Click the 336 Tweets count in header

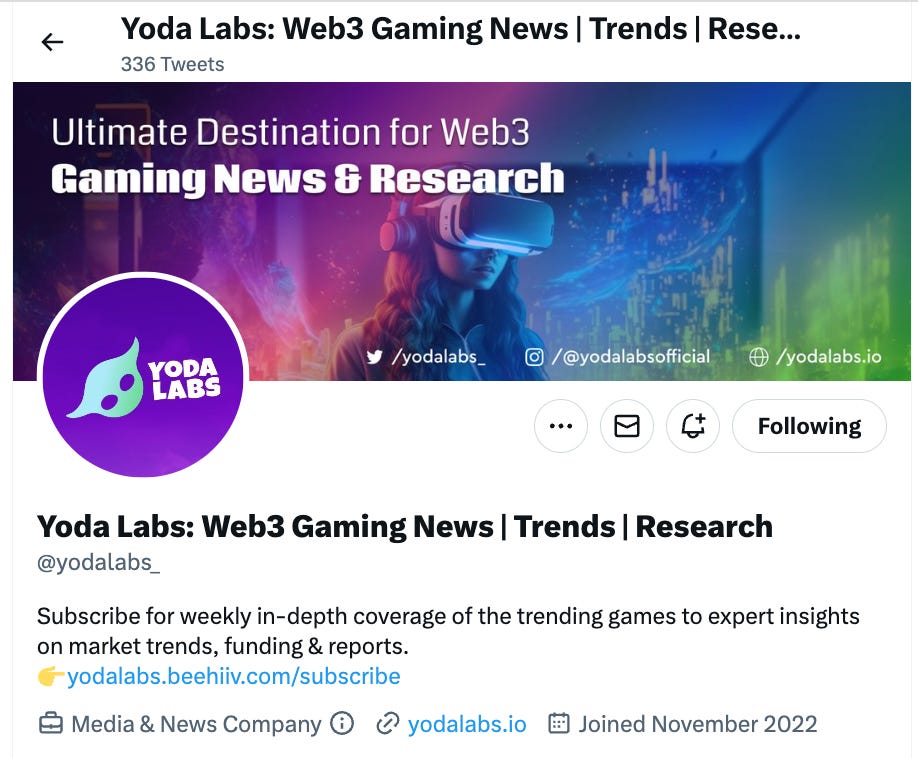point(172,64)
